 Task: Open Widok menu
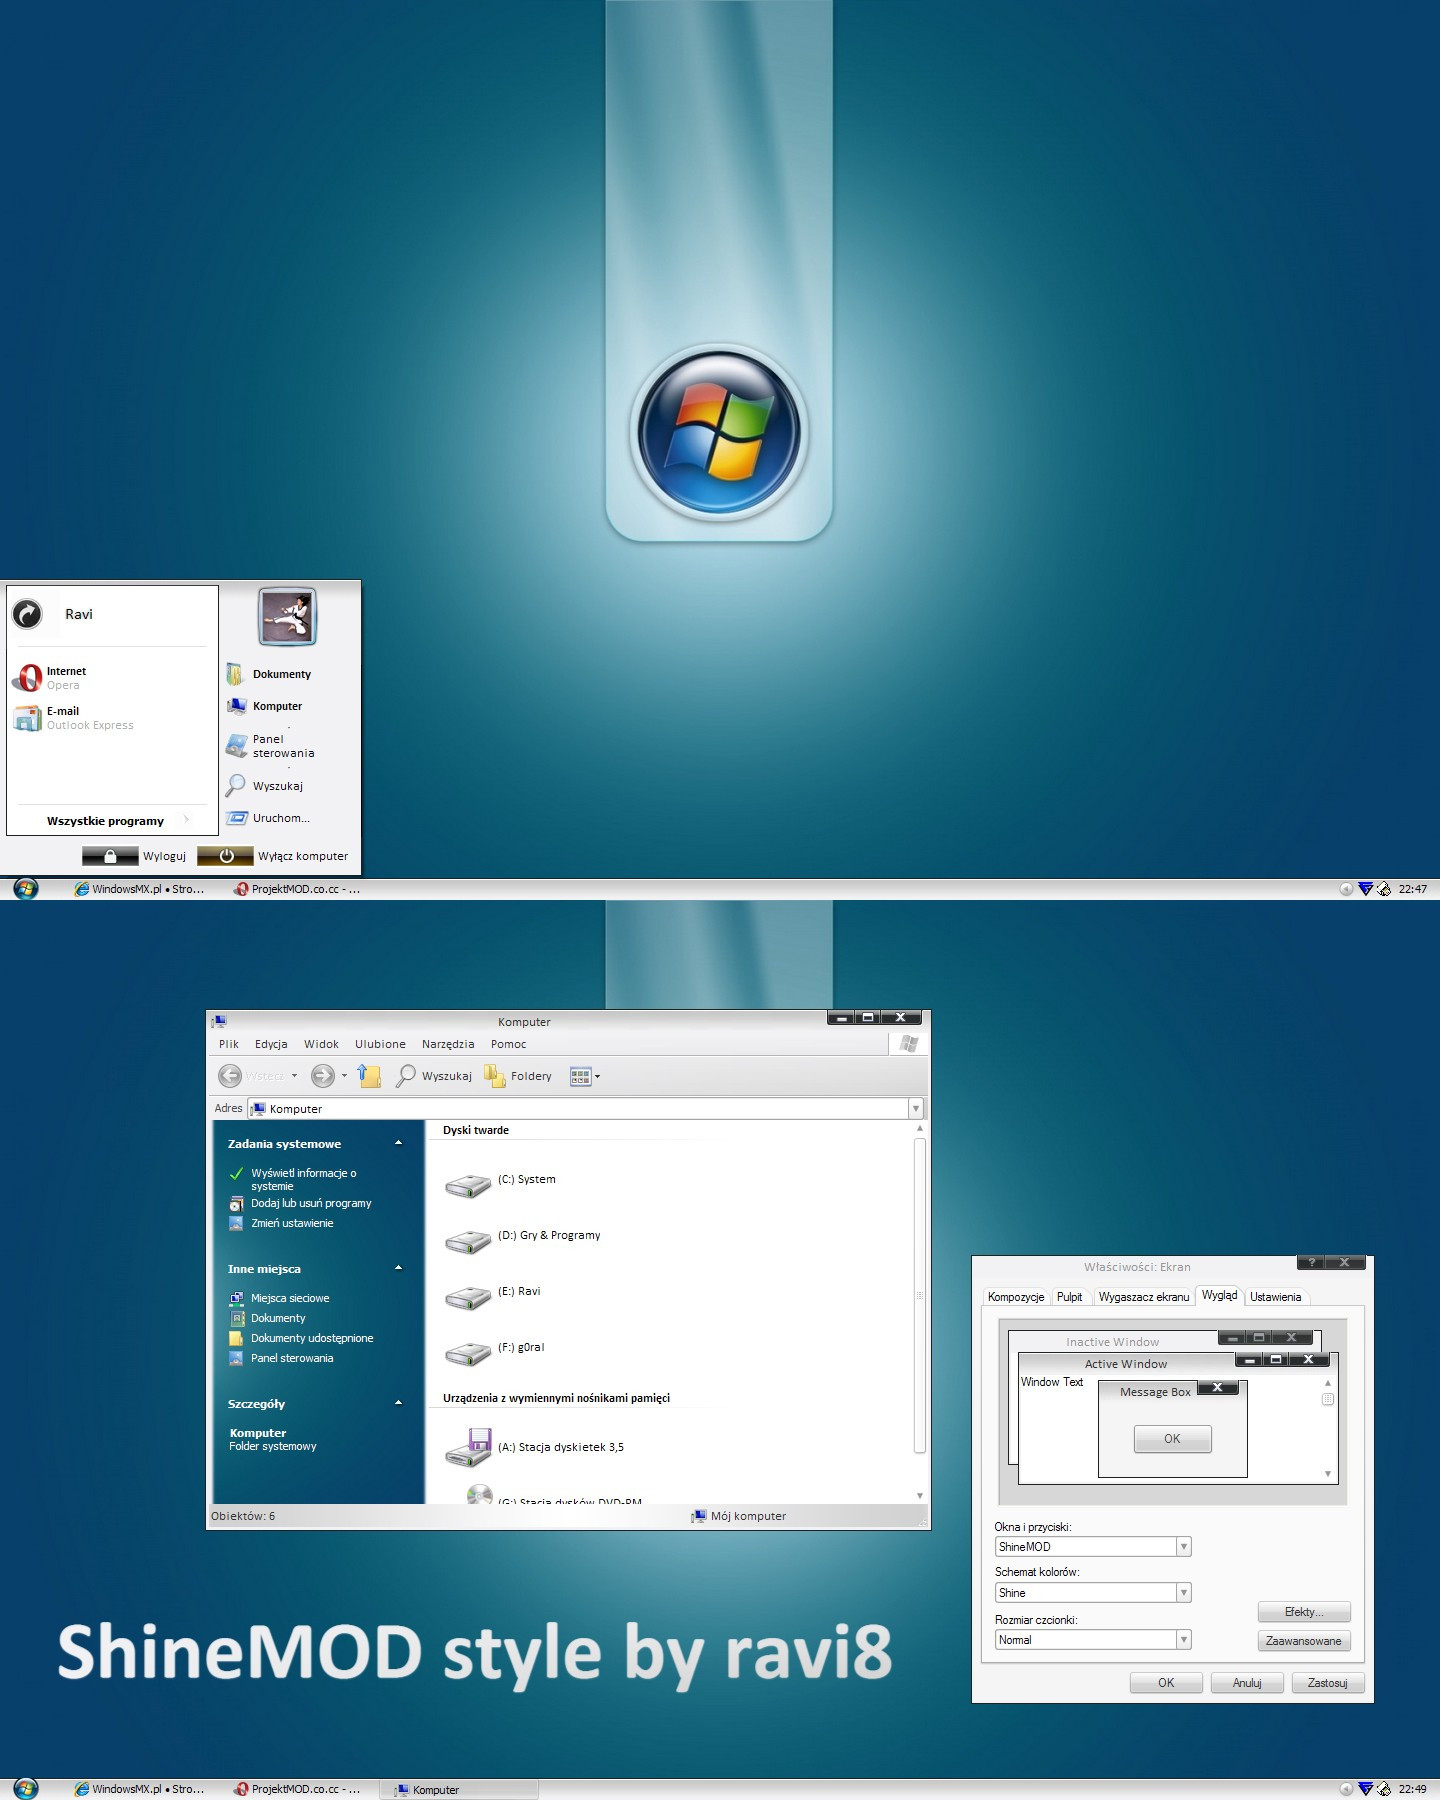coord(321,1044)
